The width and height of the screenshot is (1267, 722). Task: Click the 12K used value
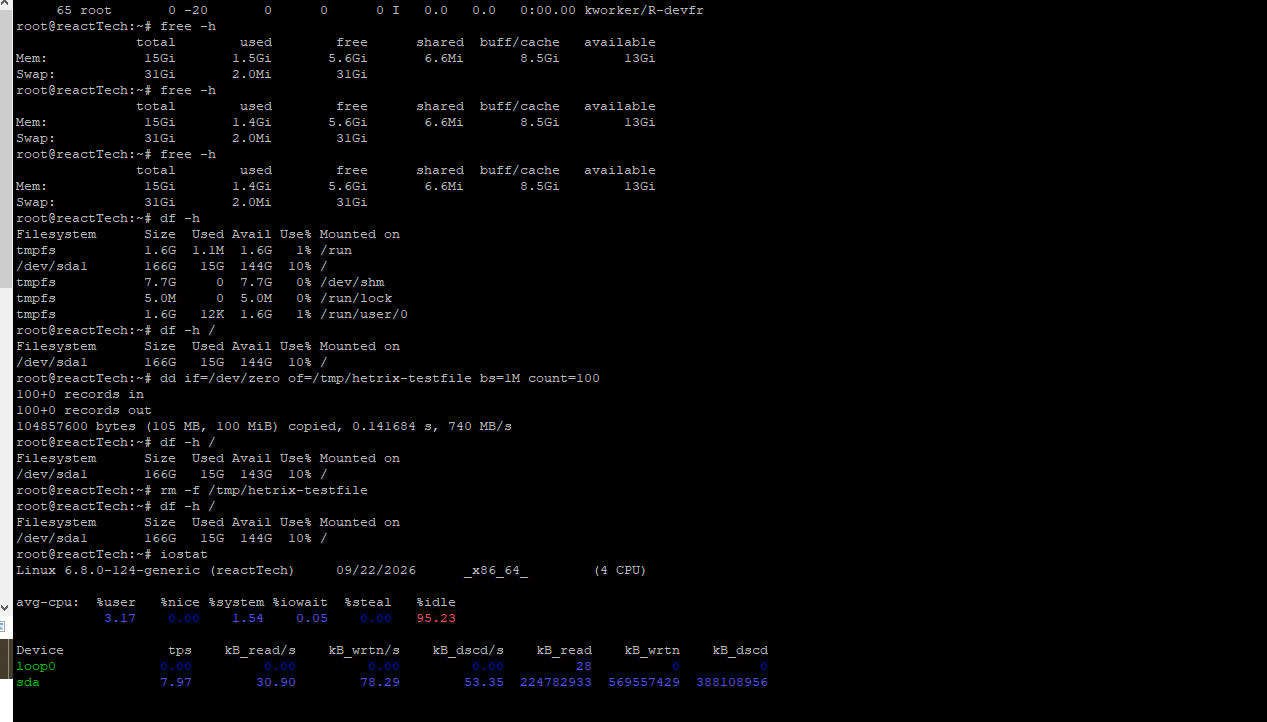click(x=212, y=314)
